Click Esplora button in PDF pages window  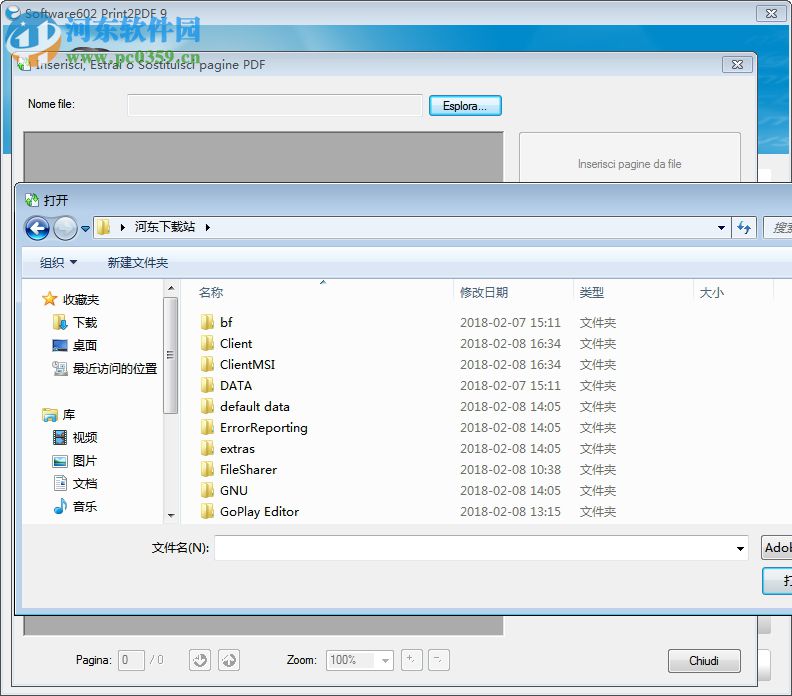pos(465,106)
